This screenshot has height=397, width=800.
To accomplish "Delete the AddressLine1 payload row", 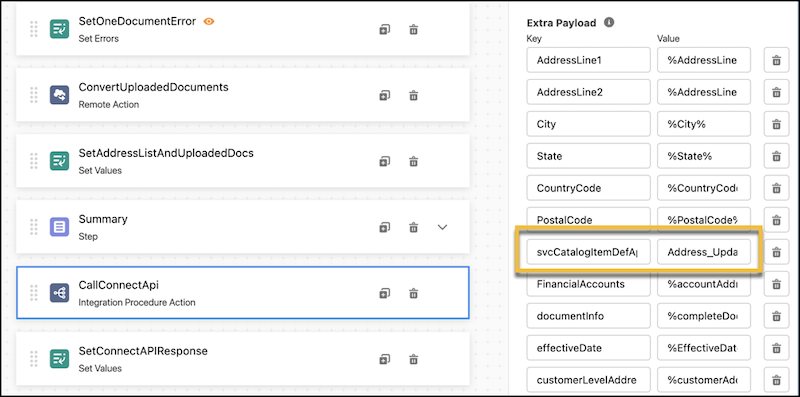I will tap(777, 60).
